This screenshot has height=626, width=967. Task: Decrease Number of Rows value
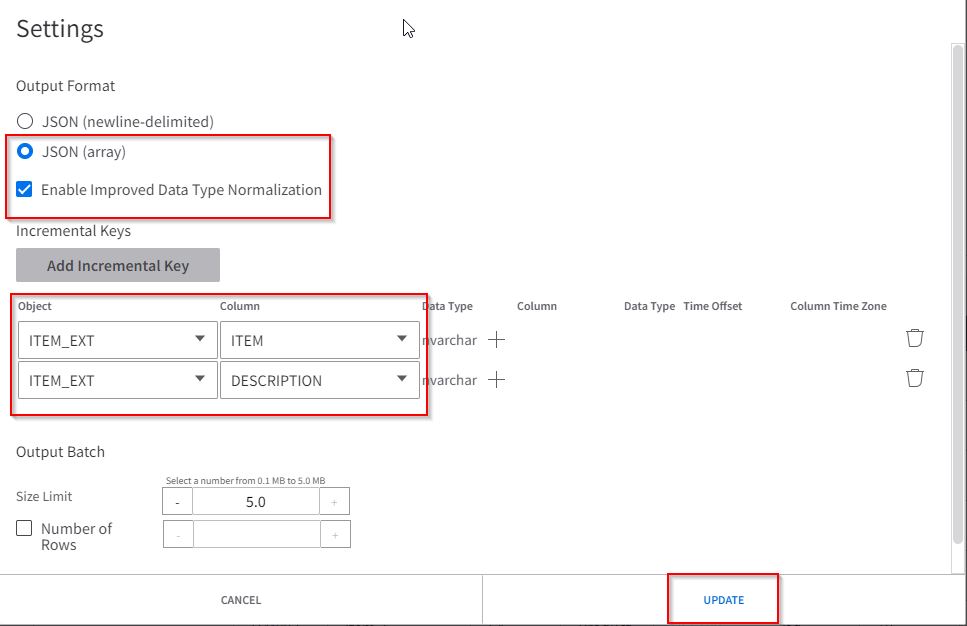(177, 535)
